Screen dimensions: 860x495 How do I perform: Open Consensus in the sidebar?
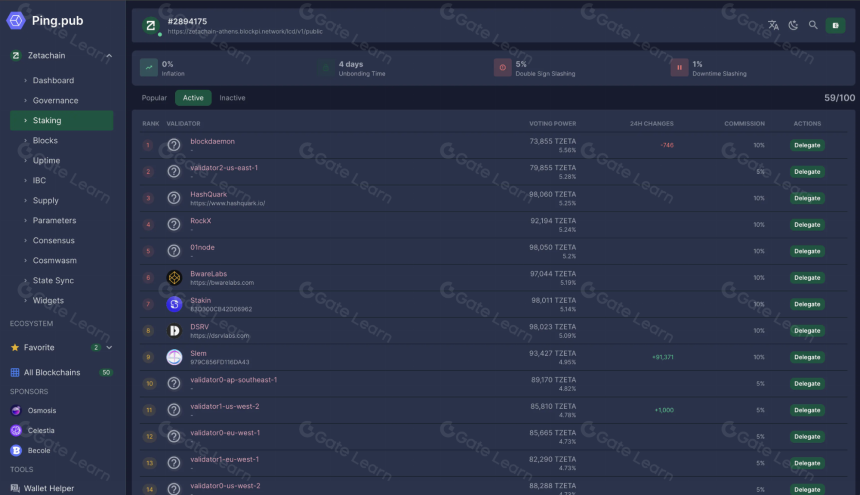(53, 241)
